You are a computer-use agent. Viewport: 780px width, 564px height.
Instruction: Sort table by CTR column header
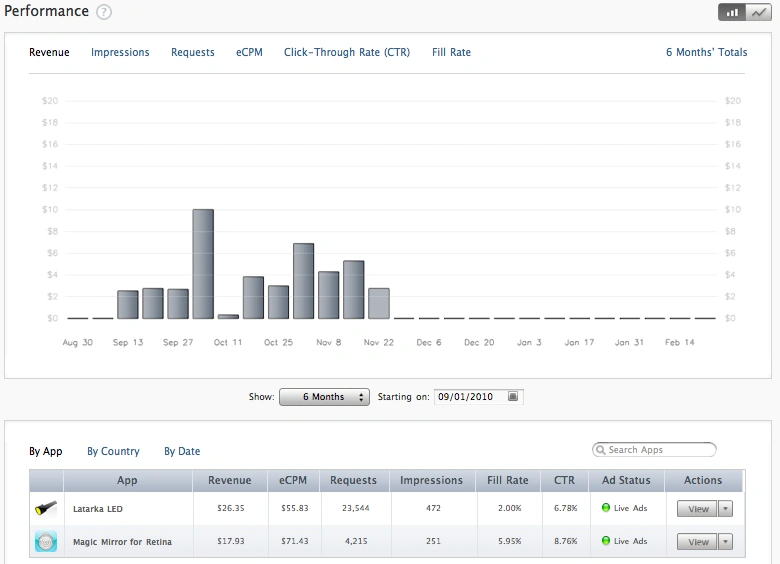pos(565,480)
